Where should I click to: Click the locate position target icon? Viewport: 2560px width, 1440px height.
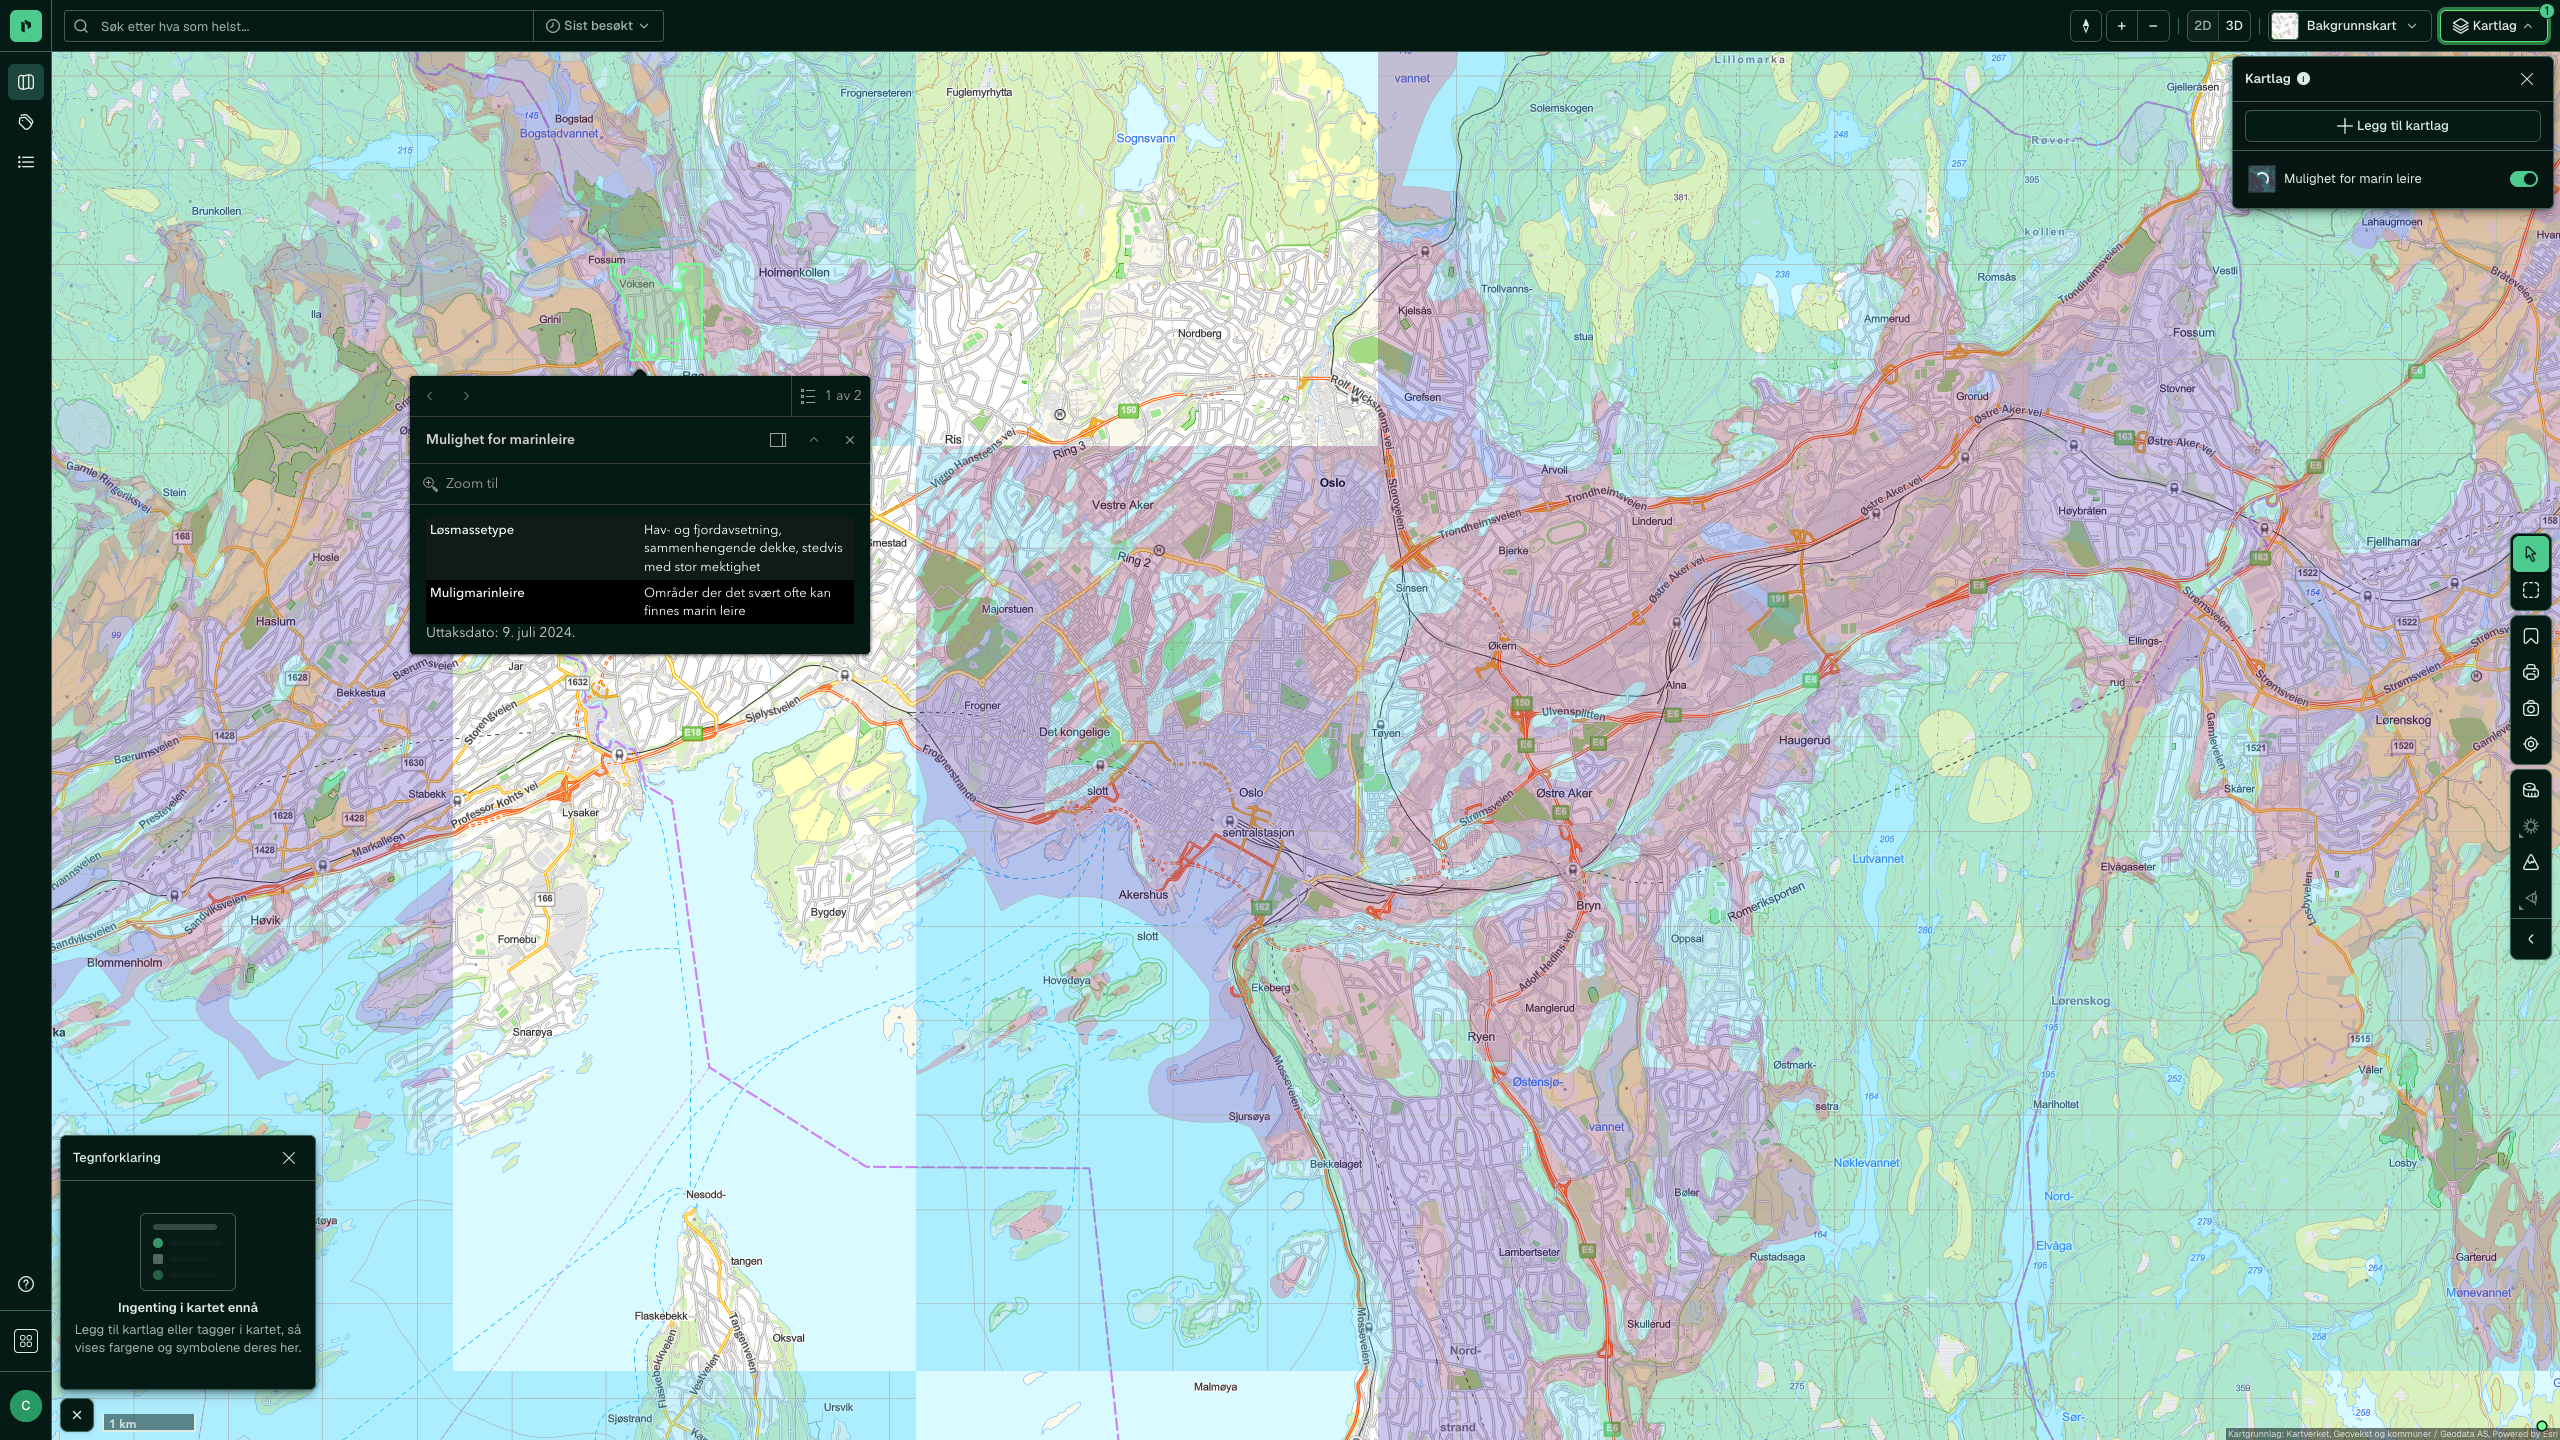pos(2531,744)
